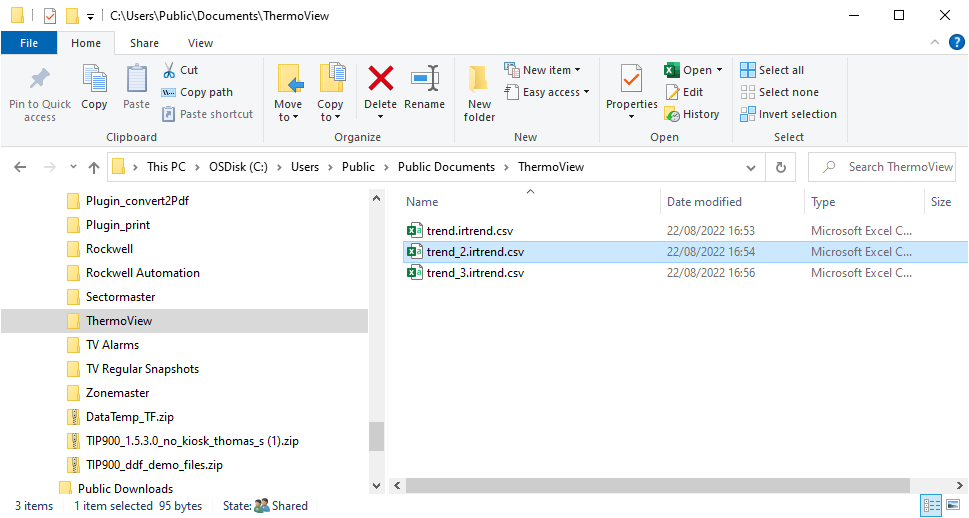This screenshot has width=969, height=518.
Task: Click Invert selection
Action: pyautogui.click(x=789, y=114)
